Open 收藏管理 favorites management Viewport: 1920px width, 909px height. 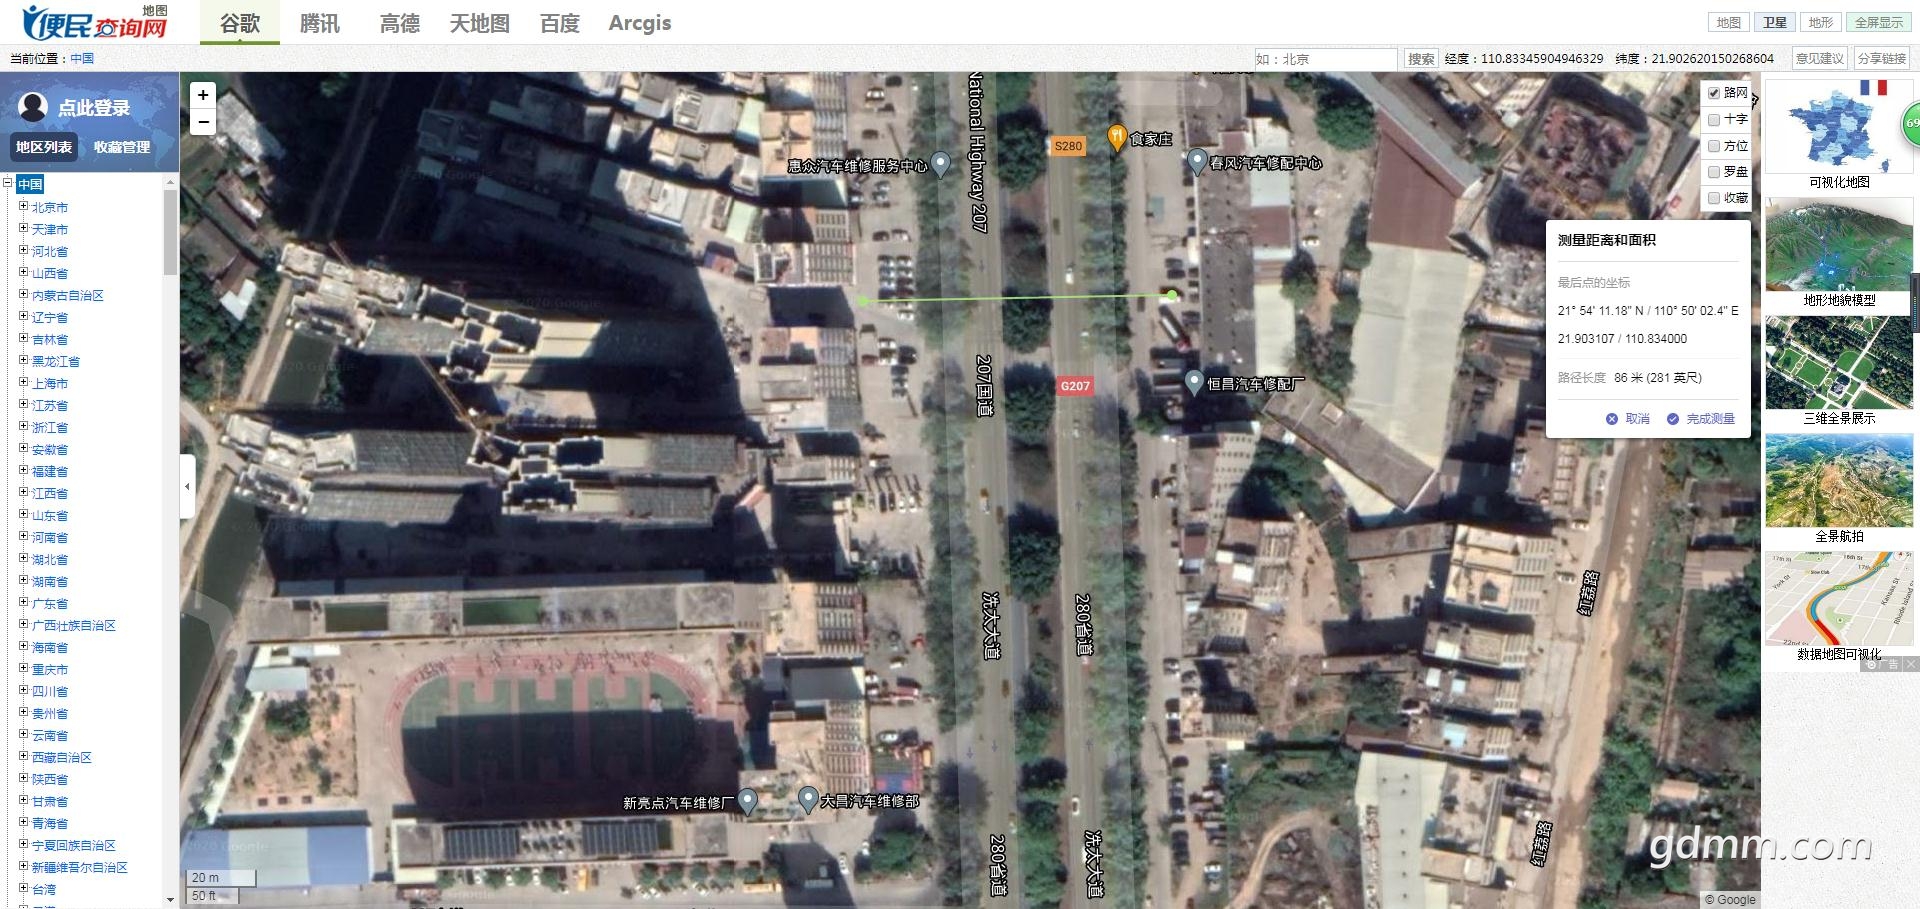click(122, 147)
